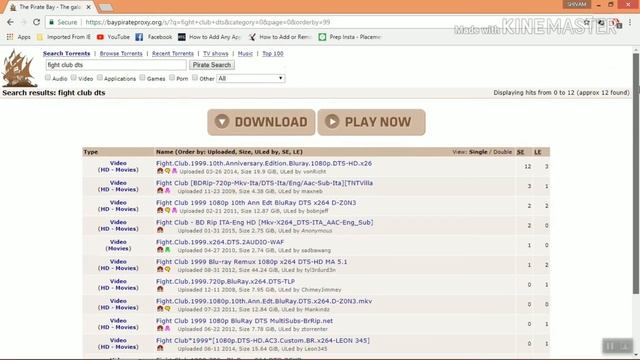
Task: Tick the Porn category checkbox
Action: pos(172,77)
